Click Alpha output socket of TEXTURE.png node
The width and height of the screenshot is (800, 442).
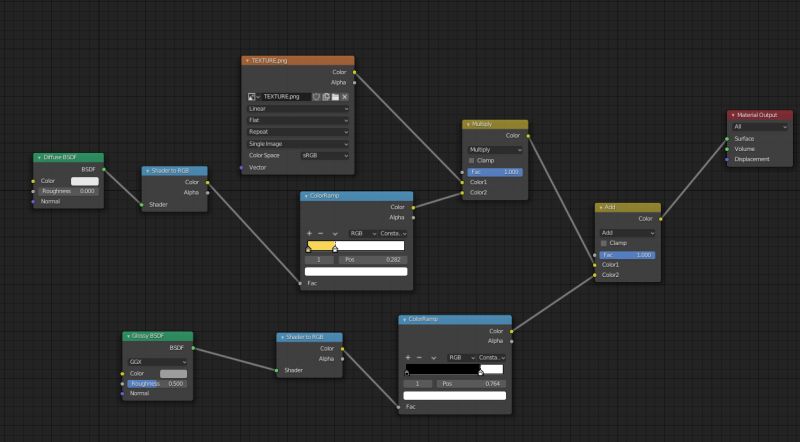(355, 83)
